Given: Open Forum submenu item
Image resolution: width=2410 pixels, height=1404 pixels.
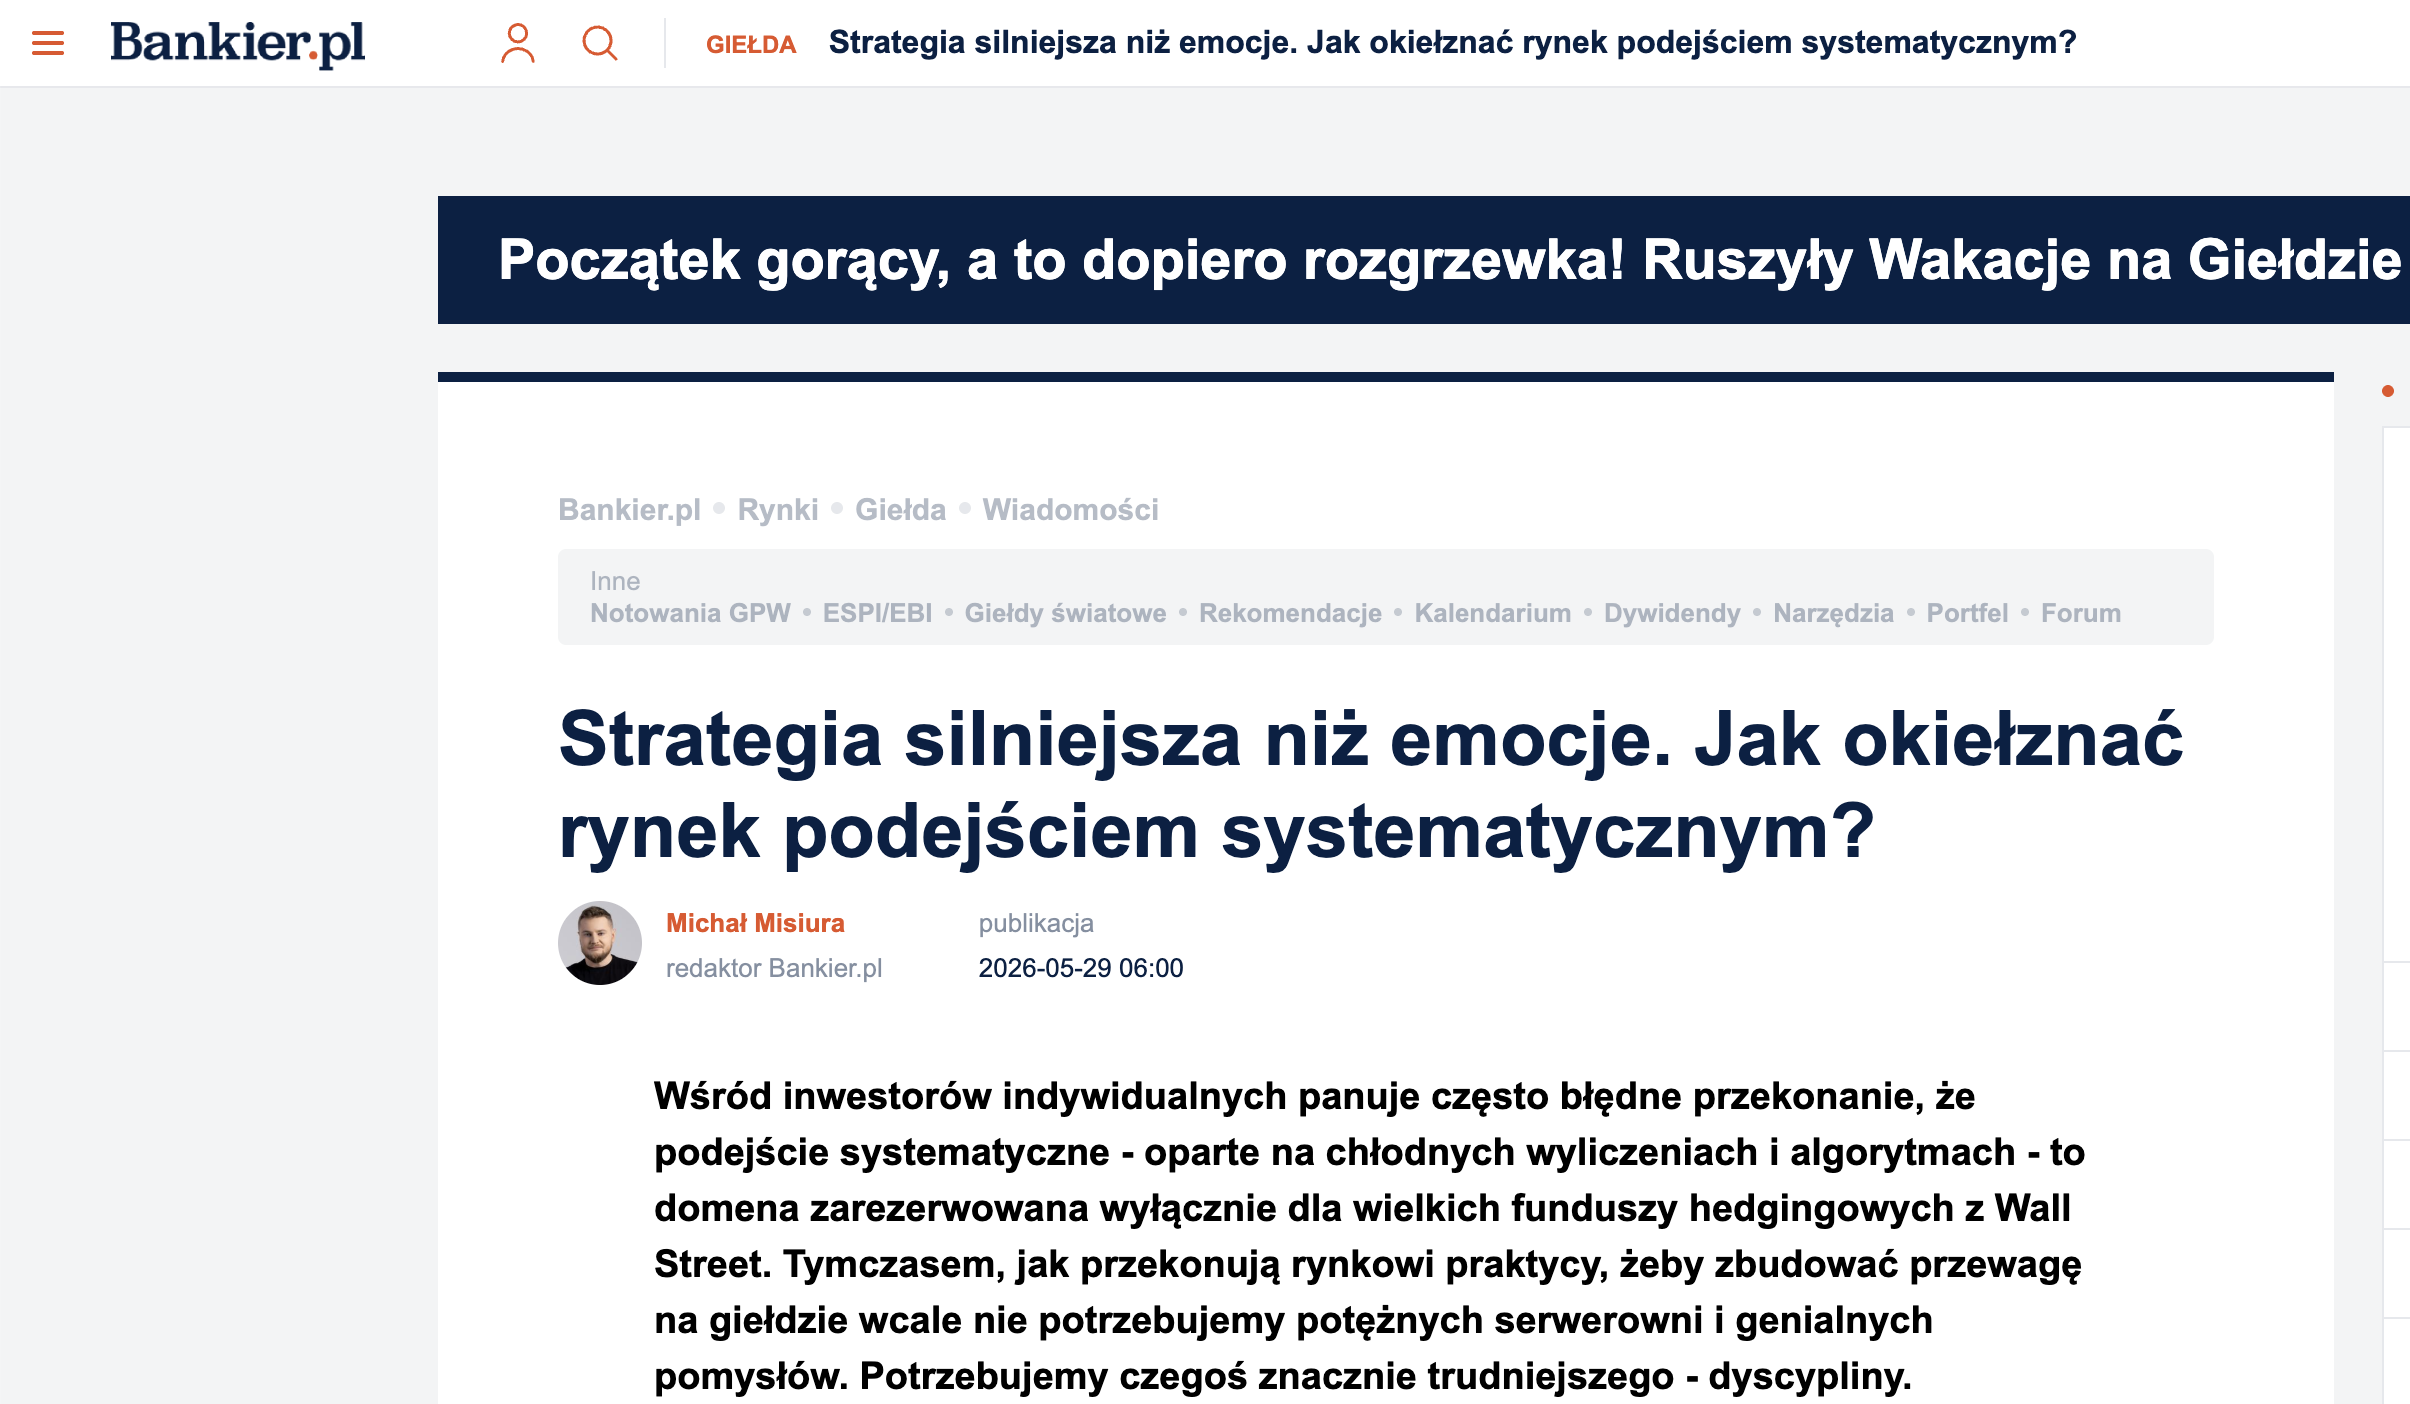Looking at the screenshot, I should point(2080,613).
